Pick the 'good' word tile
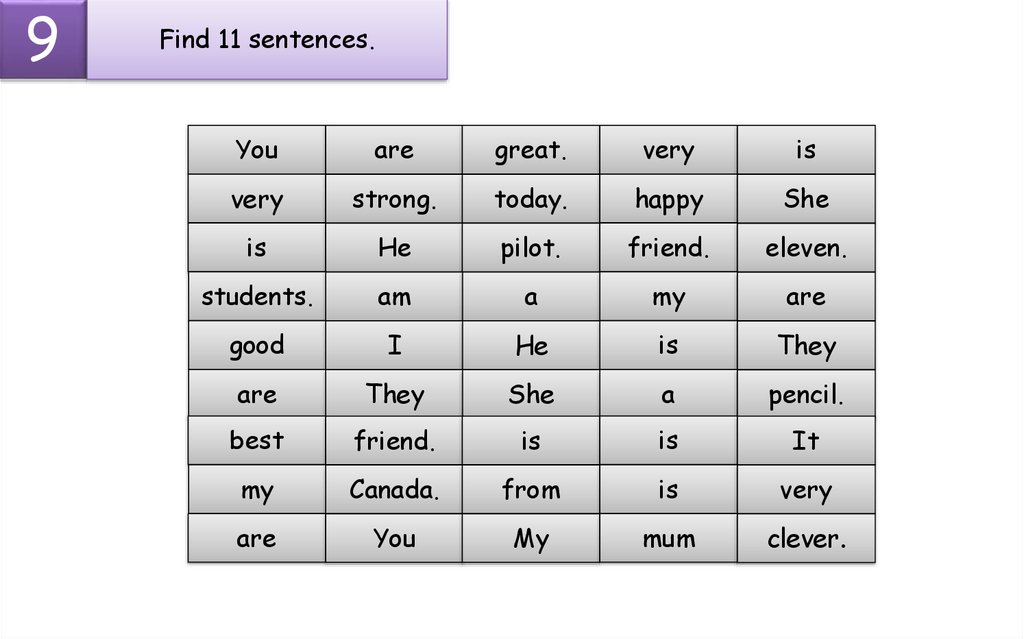 [x=257, y=346]
